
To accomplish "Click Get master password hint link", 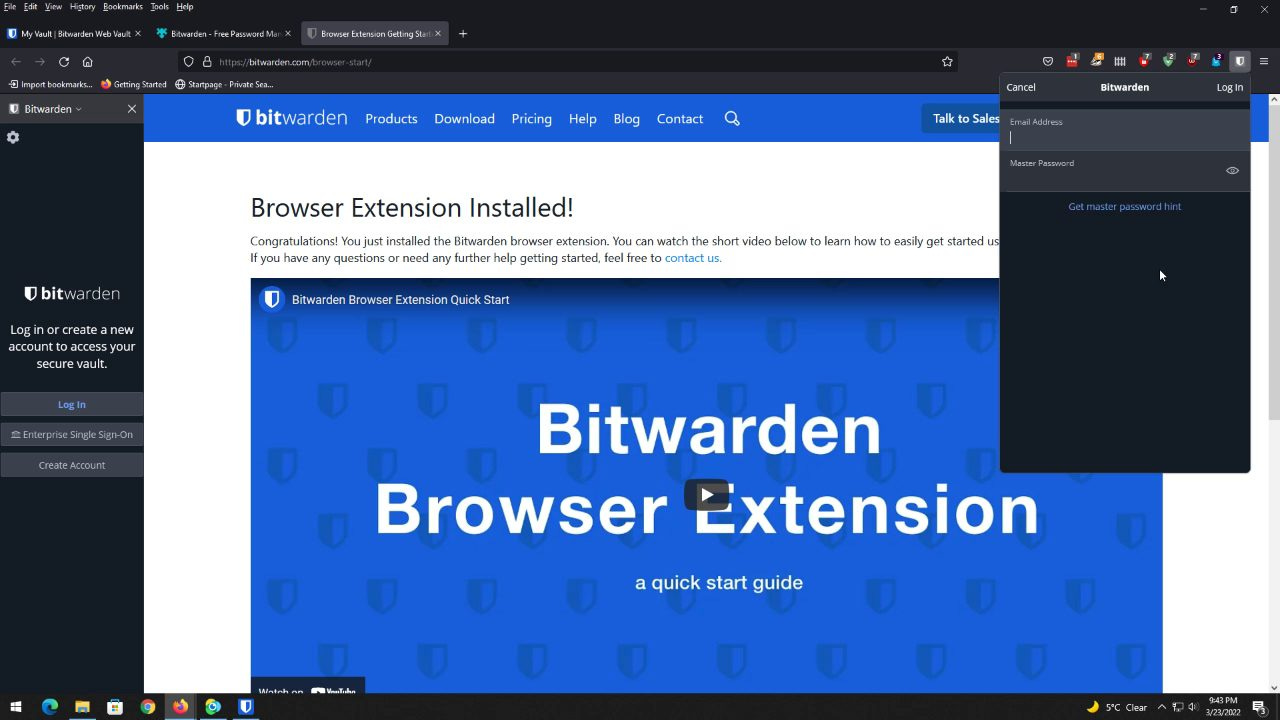I will point(1124,206).
